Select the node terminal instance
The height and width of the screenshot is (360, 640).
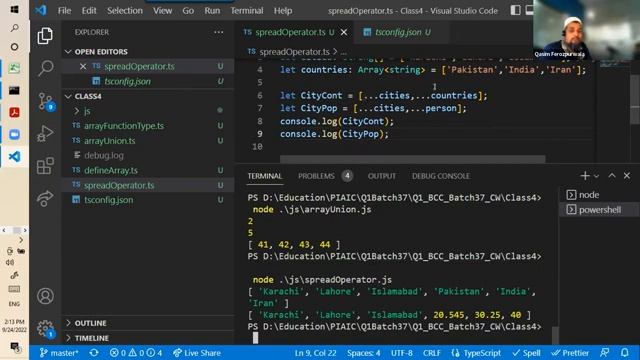tap(599, 195)
